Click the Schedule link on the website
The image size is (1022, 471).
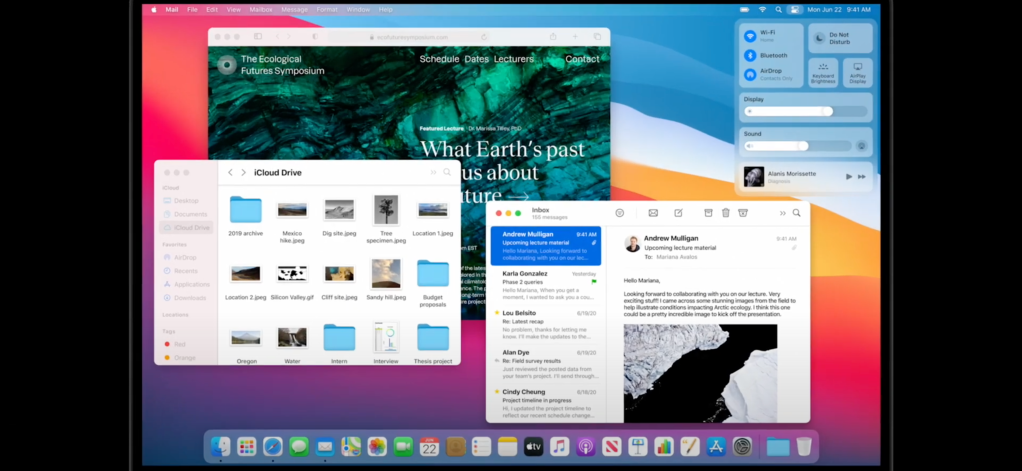439,59
